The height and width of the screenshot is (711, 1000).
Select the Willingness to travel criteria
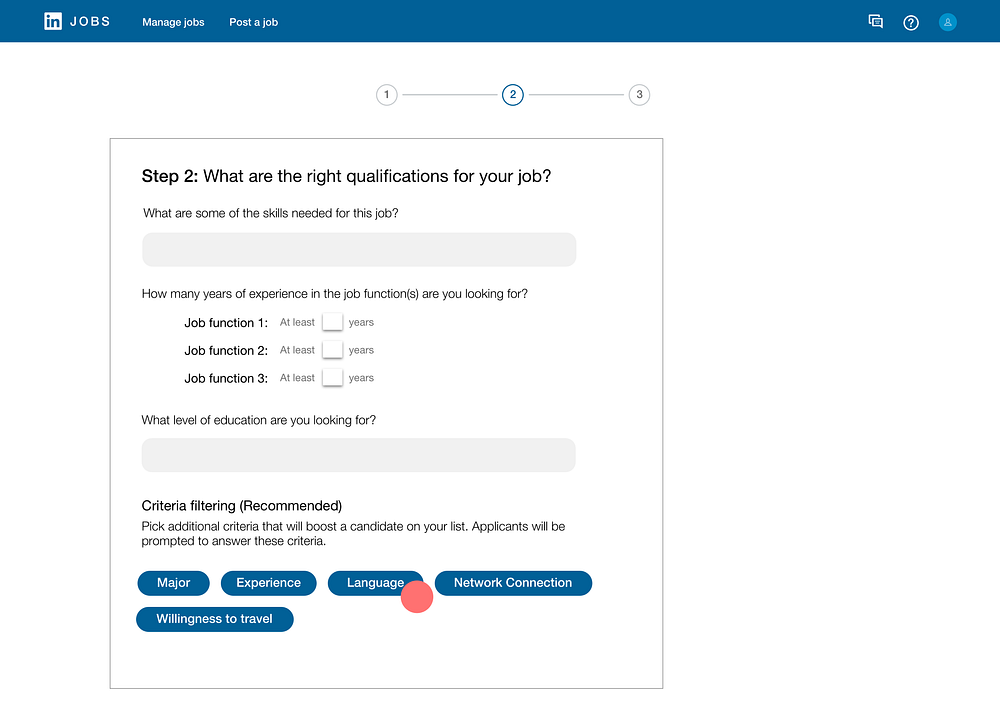214,619
